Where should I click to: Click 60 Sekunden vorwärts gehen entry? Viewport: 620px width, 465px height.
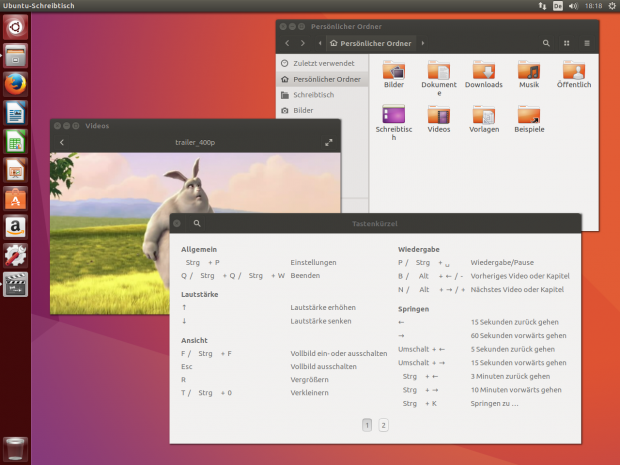518,336
